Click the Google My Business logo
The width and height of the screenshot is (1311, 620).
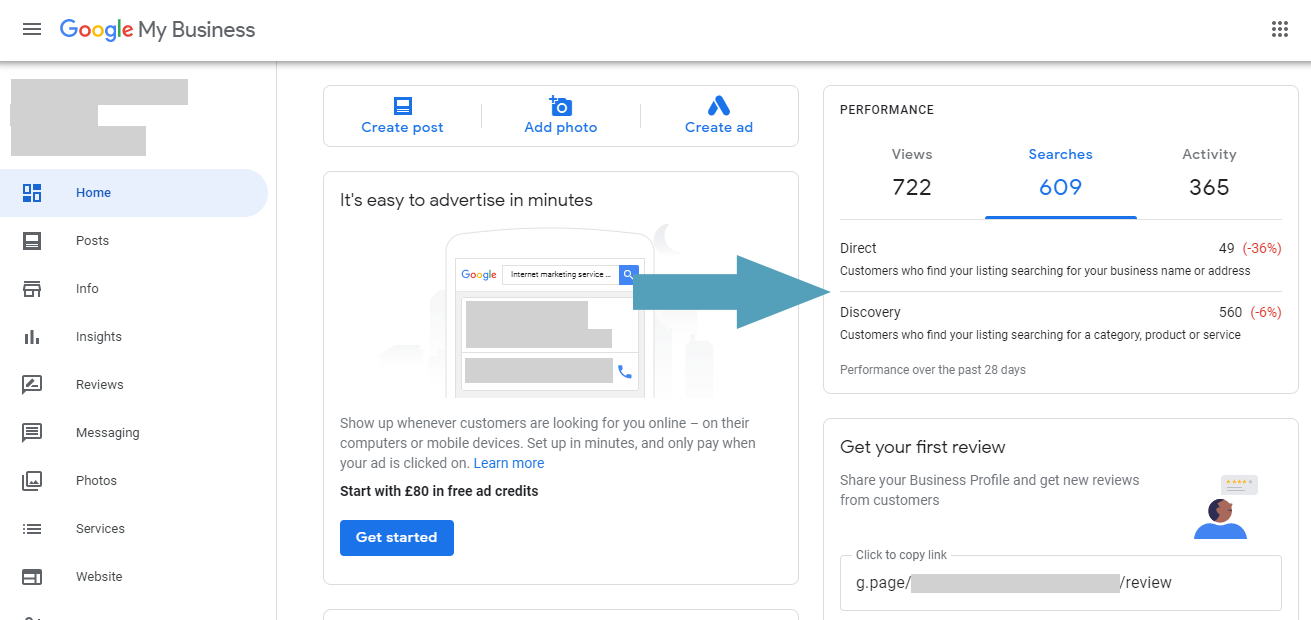click(x=157, y=30)
